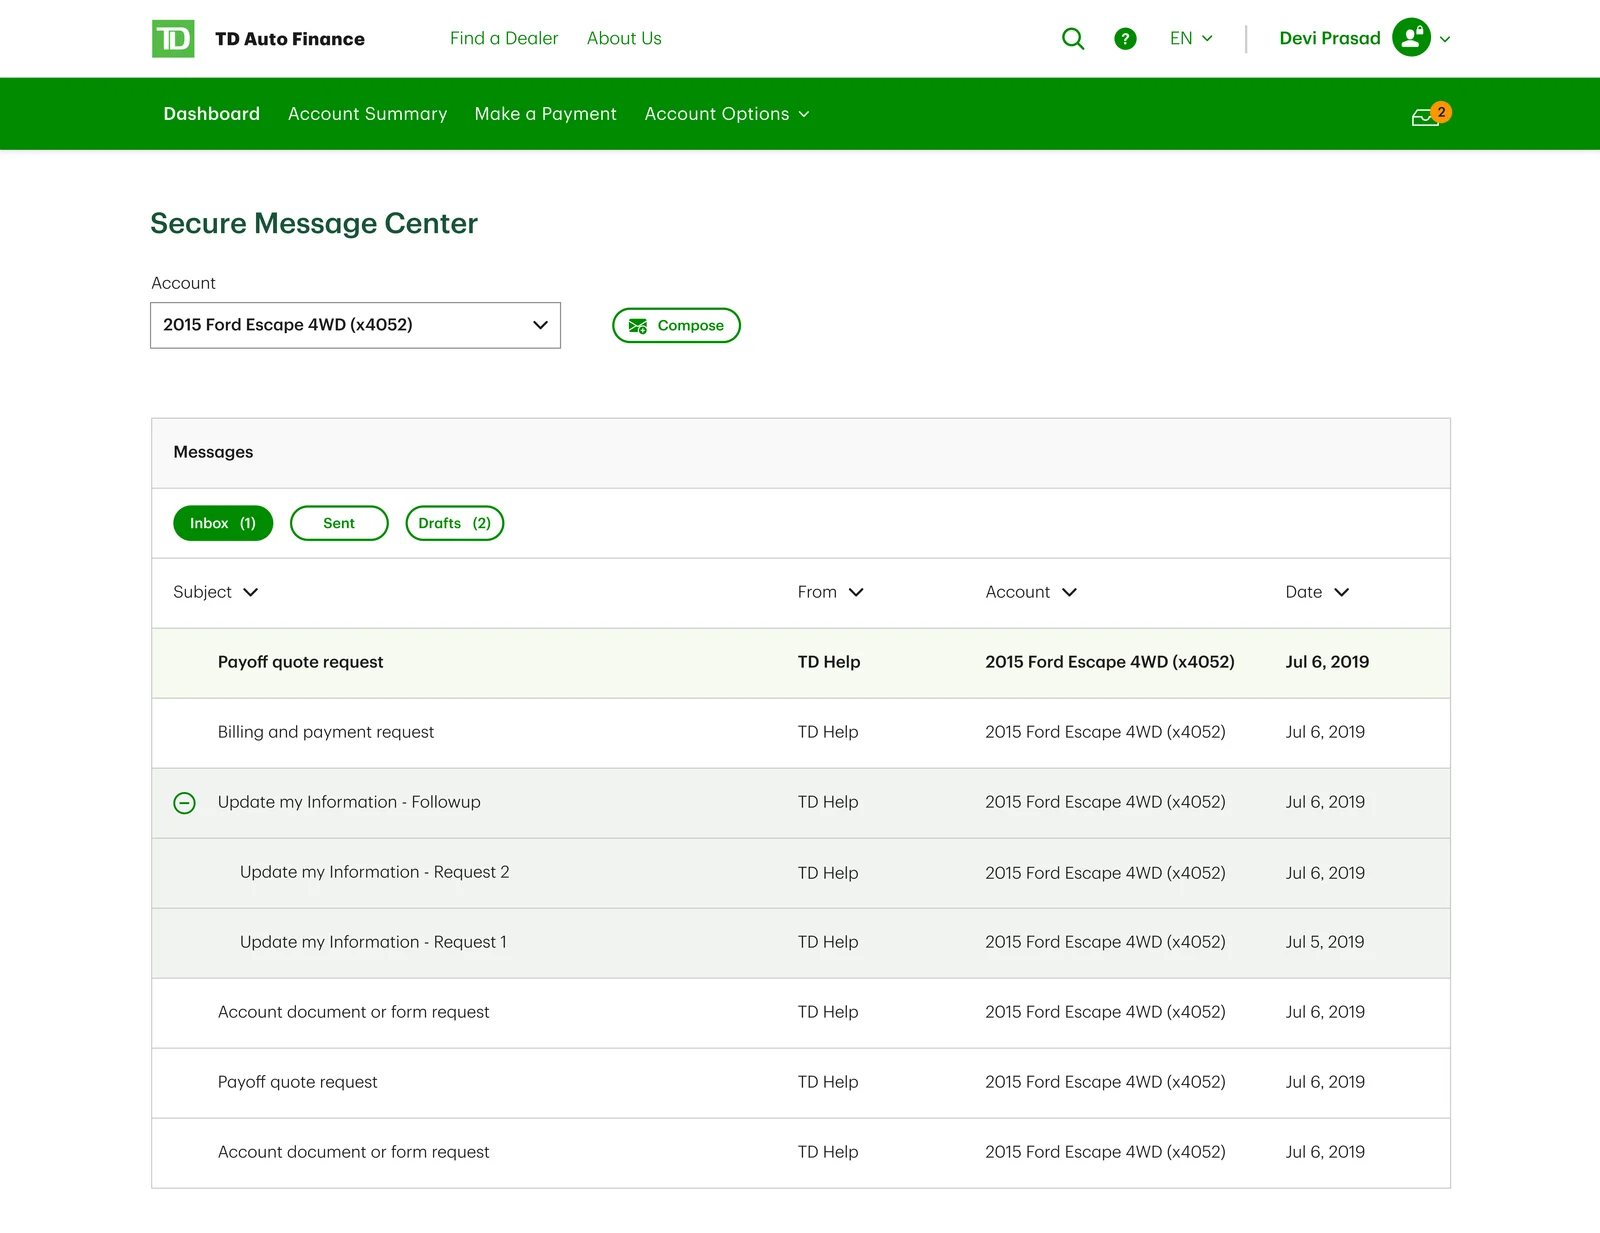Screen dimensions: 1600x1233
Task: Click the TD logo icon
Action: [x=173, y=39]
